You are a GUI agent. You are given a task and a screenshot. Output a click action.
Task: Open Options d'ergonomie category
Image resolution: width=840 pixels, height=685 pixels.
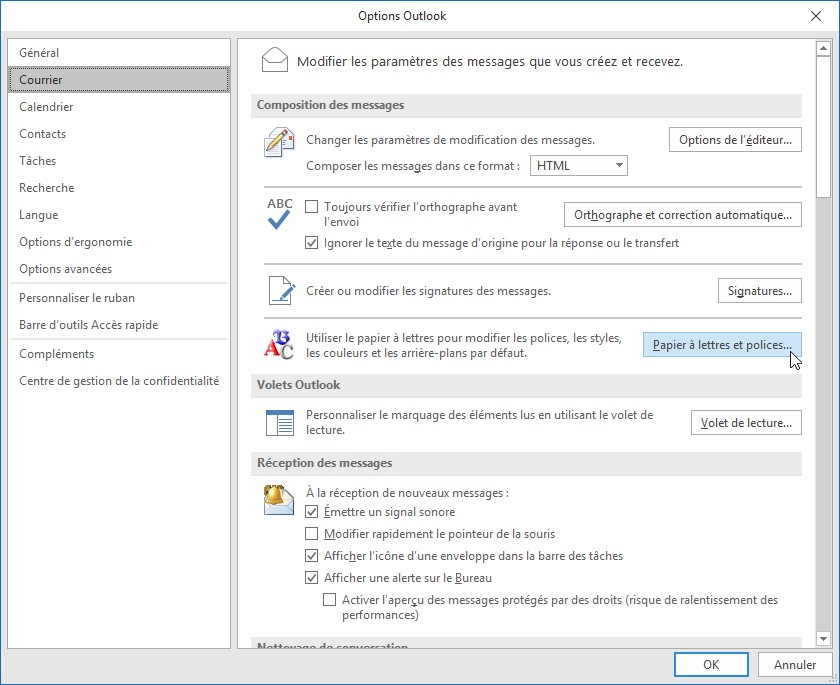119,242
